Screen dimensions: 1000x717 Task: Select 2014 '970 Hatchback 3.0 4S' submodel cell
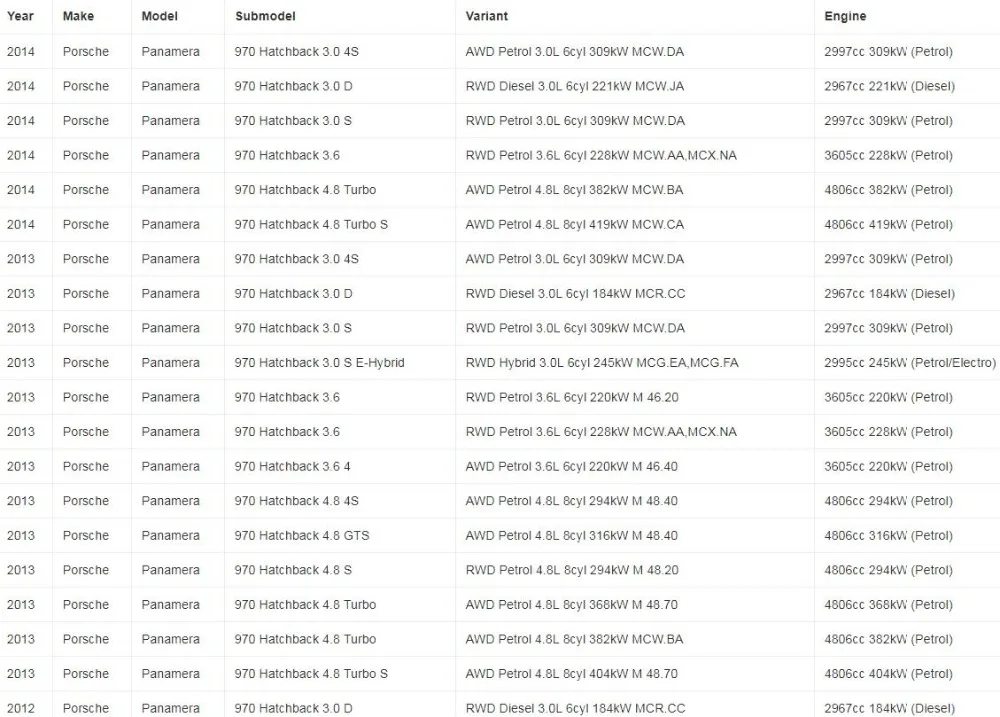297,52
